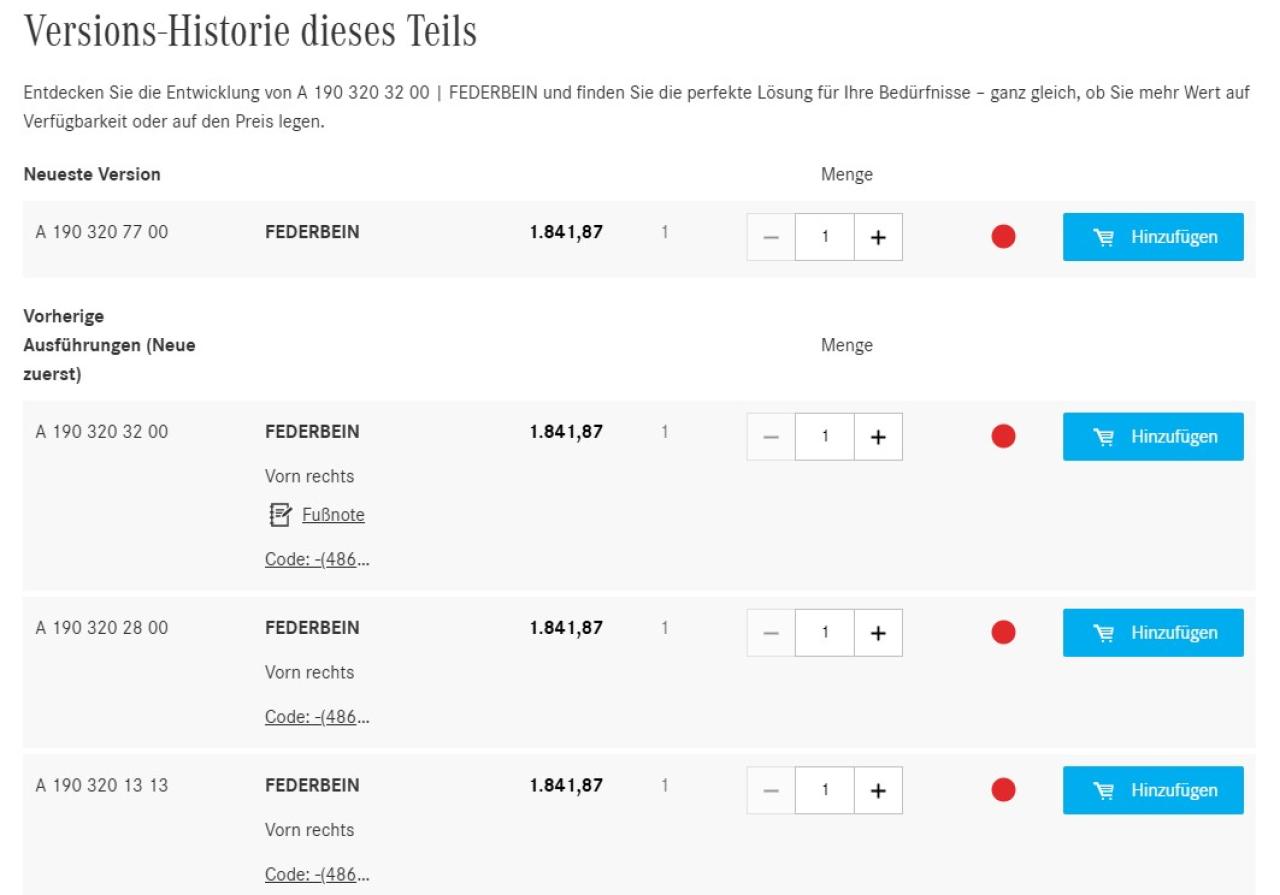Screen dimensions: 1280x895
Task: Open the Fußnote link
Action: click(333, 515)
